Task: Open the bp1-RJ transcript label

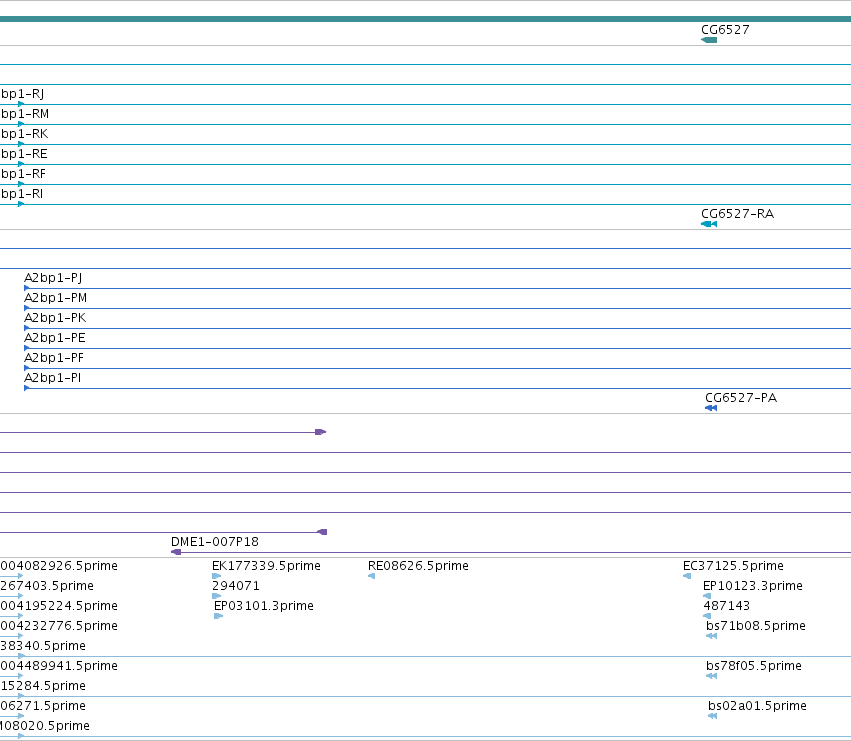Action: (x=22, y=94)
